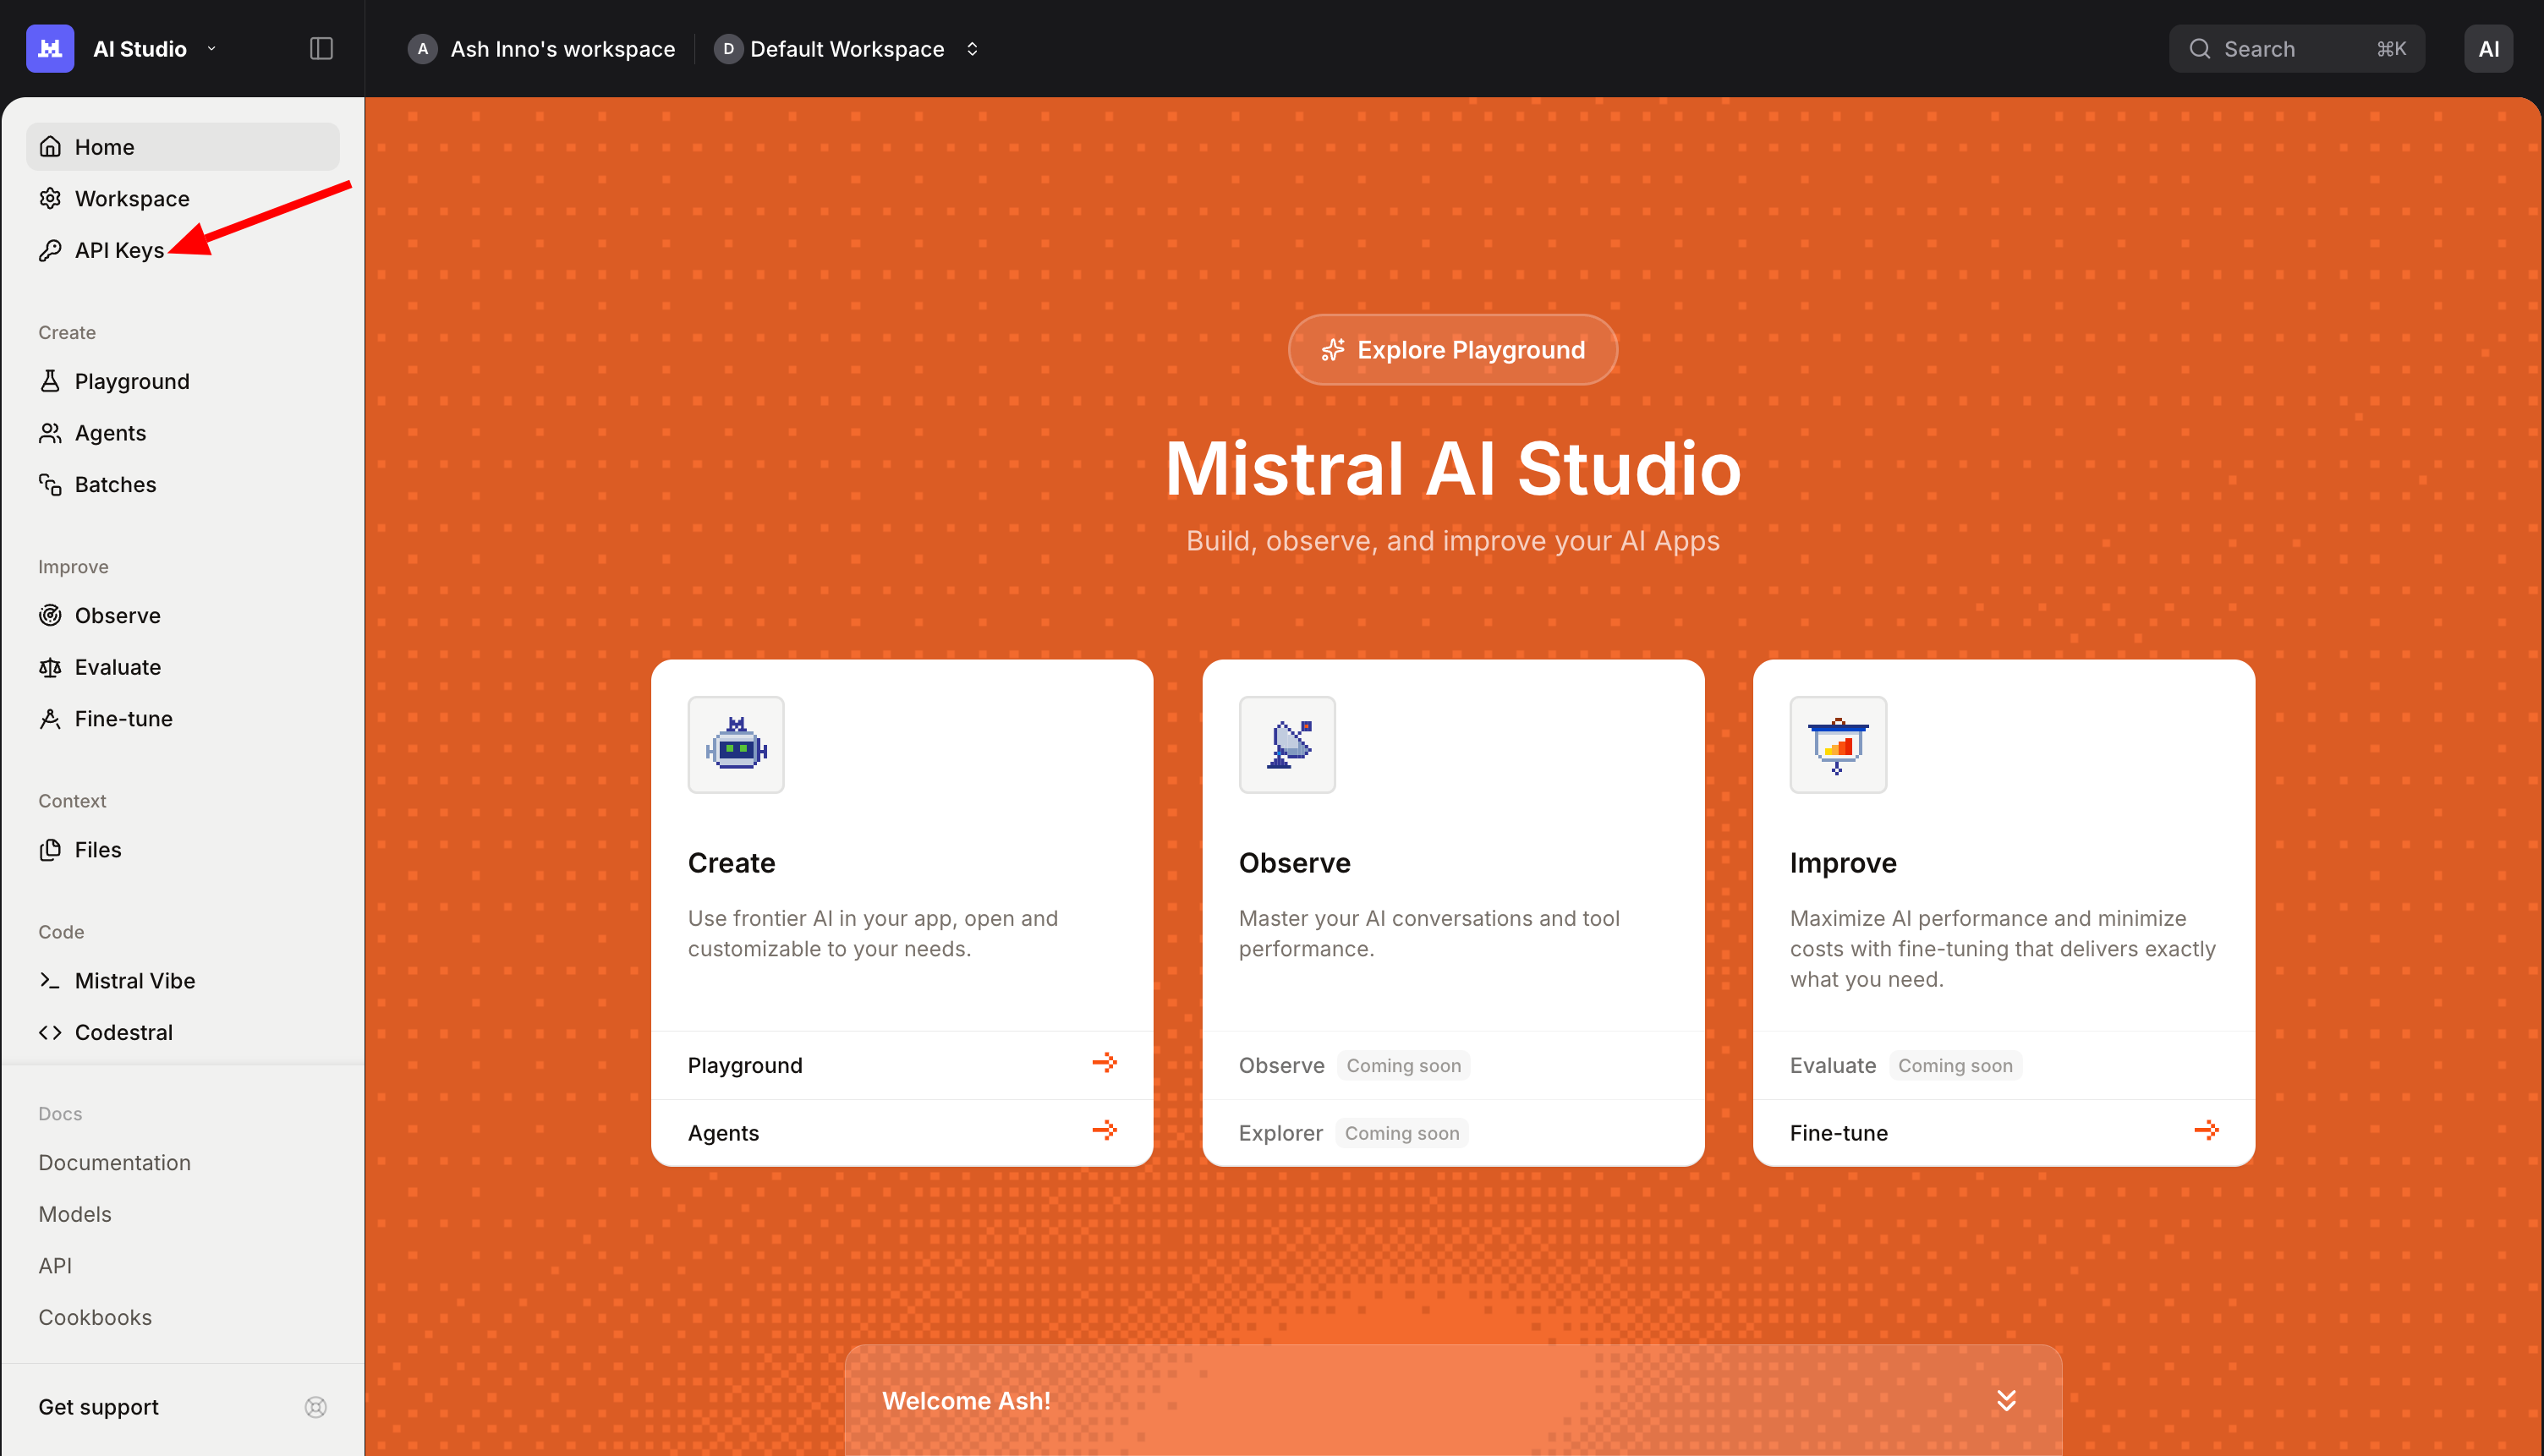Click the Create card robot icon

(x=736, y=745)
